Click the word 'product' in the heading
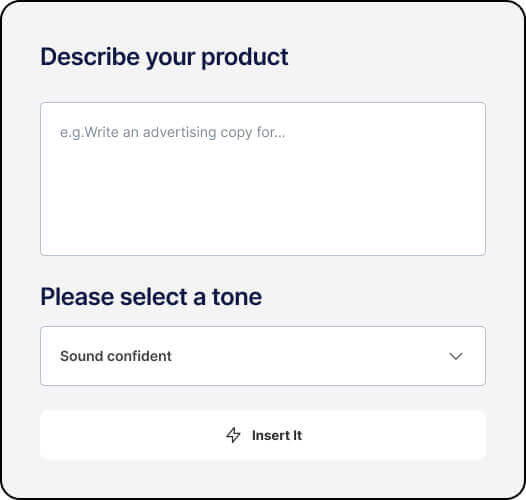Screen dimensions: 526x500 coord(245,58)
